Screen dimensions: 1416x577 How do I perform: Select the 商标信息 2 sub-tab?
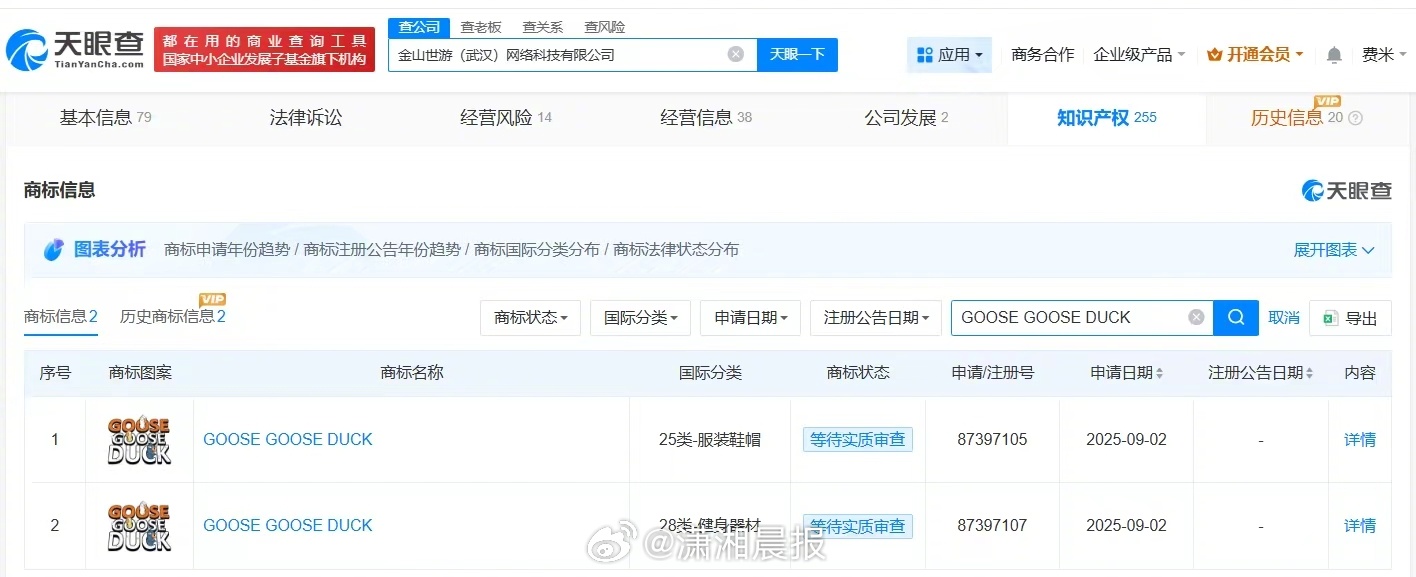click(61, 317)
